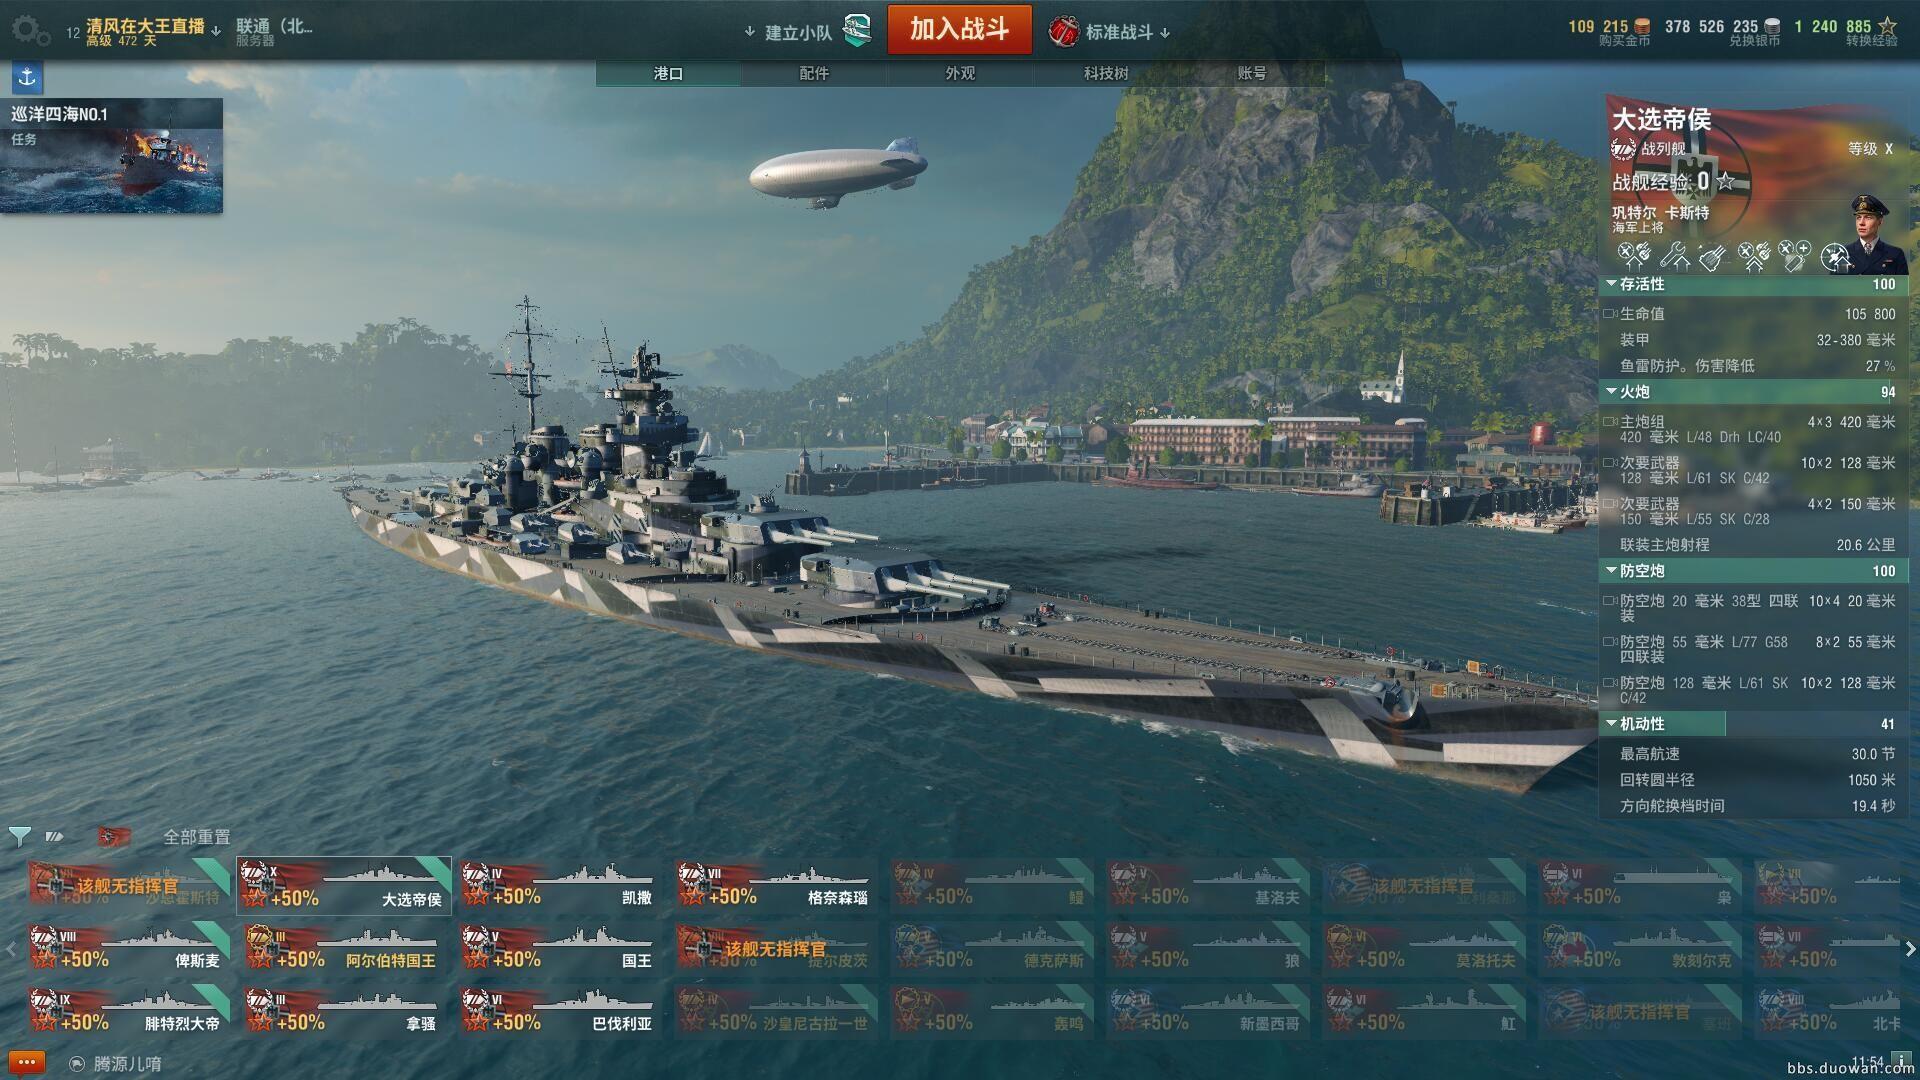Open the 标准战斗 battle type dropdown

pyautogui.click(x=1110, y=32)
